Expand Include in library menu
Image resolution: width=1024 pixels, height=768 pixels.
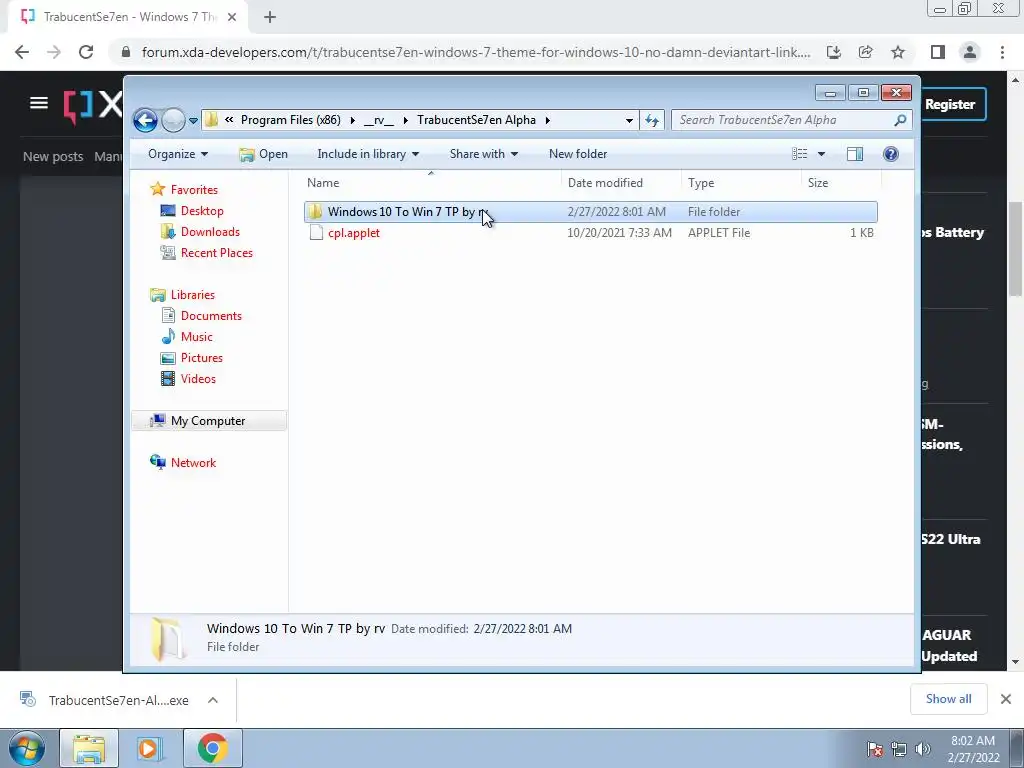[x=368, y=154]
